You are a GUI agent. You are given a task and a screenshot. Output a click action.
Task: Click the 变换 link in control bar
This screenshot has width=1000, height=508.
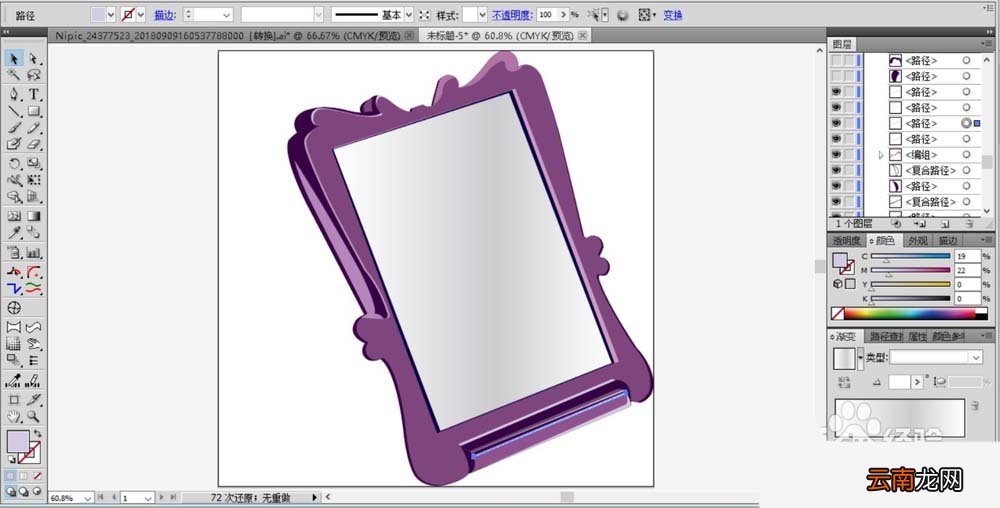click(673, 15)
